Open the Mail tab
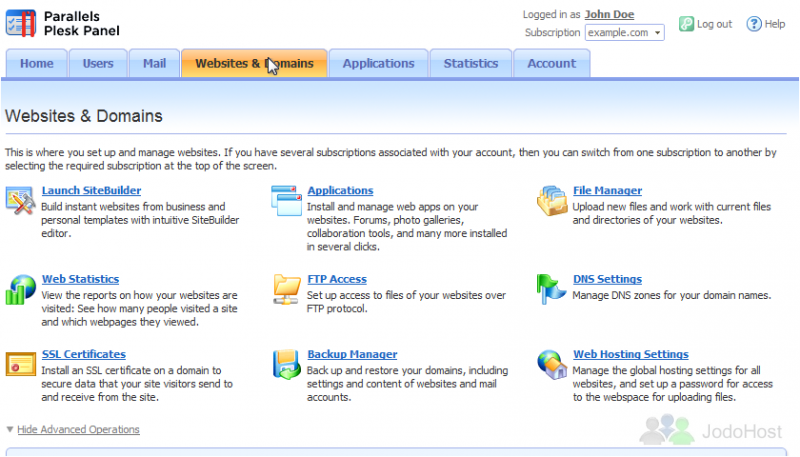The width and height of the screenshot is (800, 457). point(154,64)
